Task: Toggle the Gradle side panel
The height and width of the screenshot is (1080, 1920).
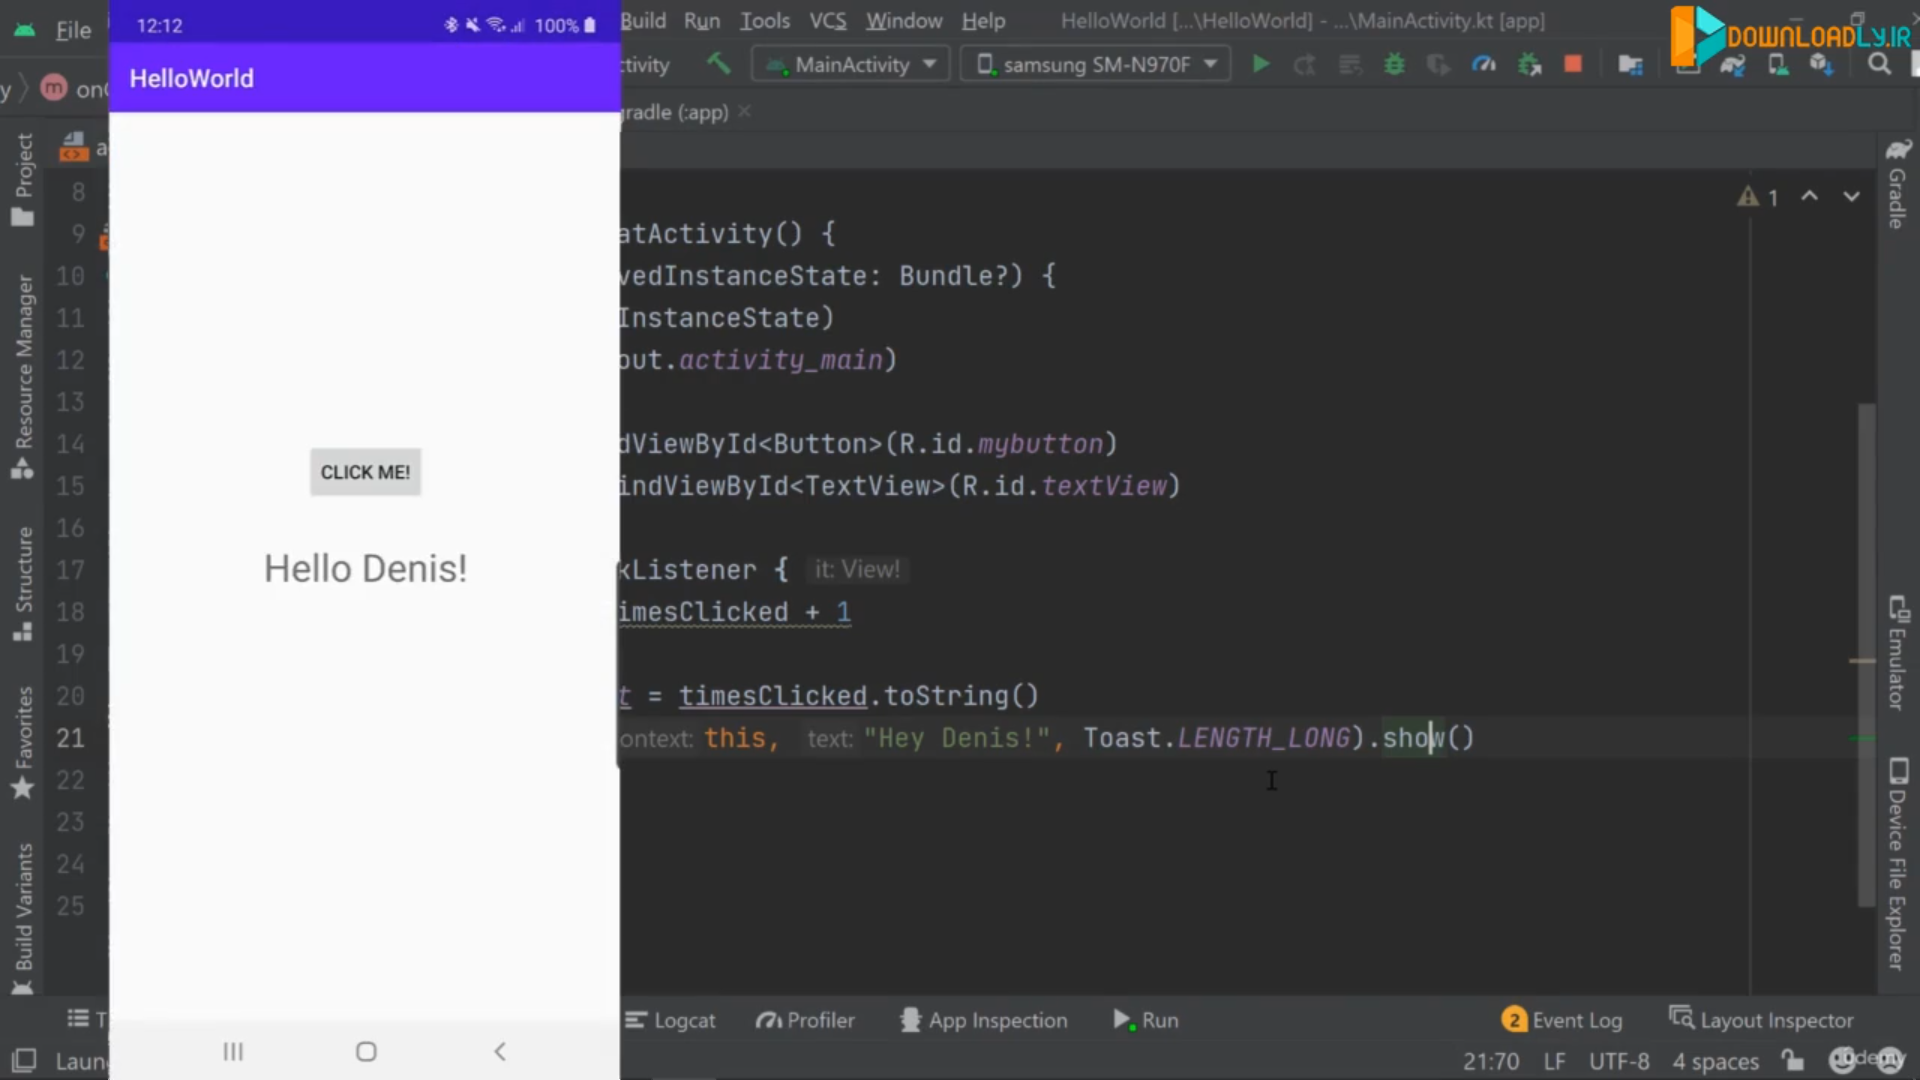Action: pos(1897,185)
